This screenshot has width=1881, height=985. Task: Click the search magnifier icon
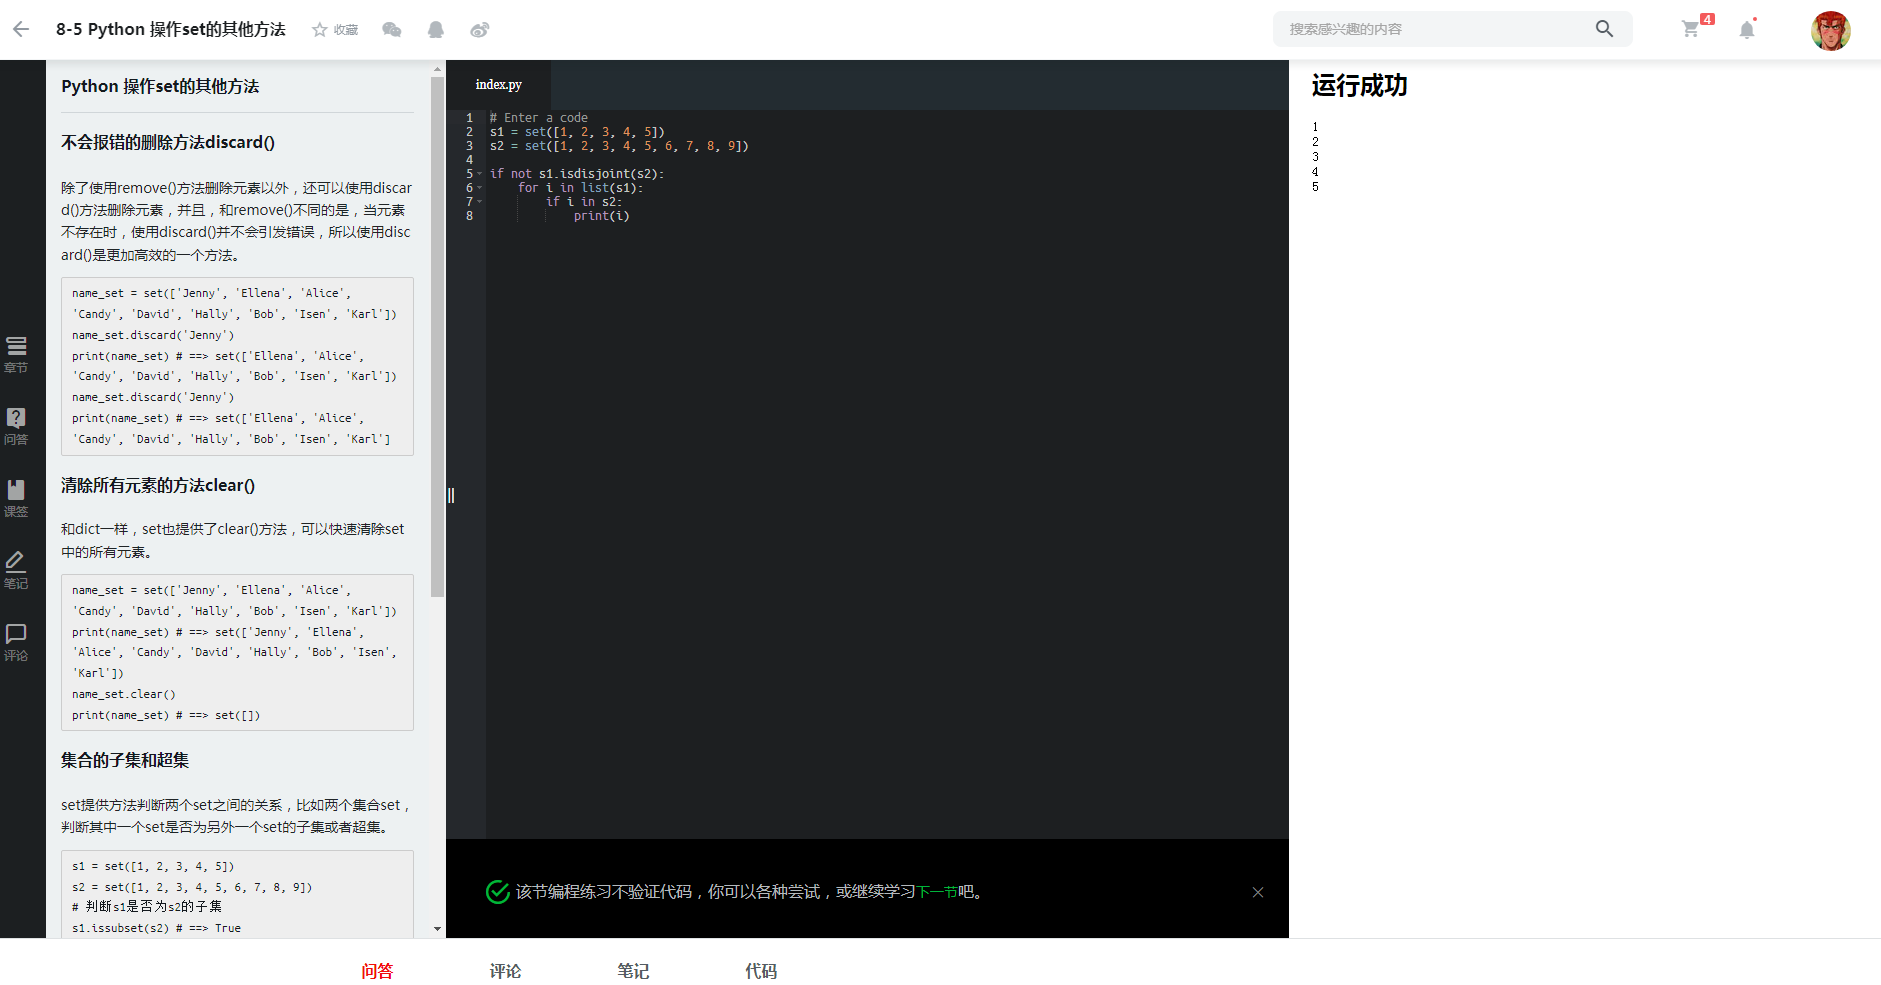[x=1604, y=29]
